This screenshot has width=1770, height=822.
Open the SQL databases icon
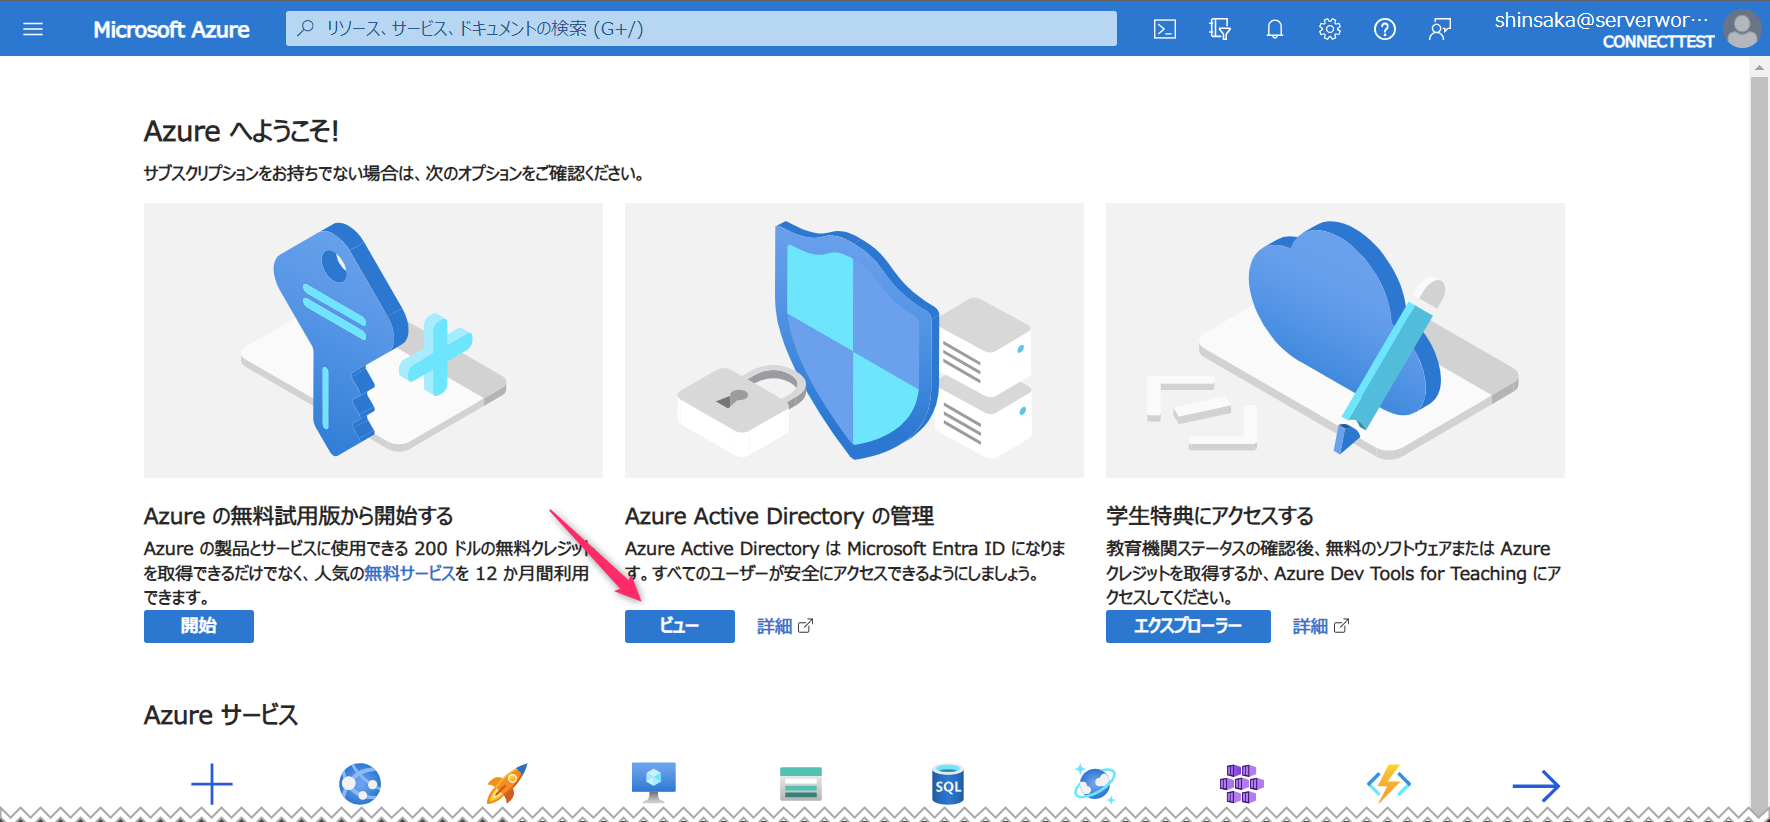click(948, 785)
